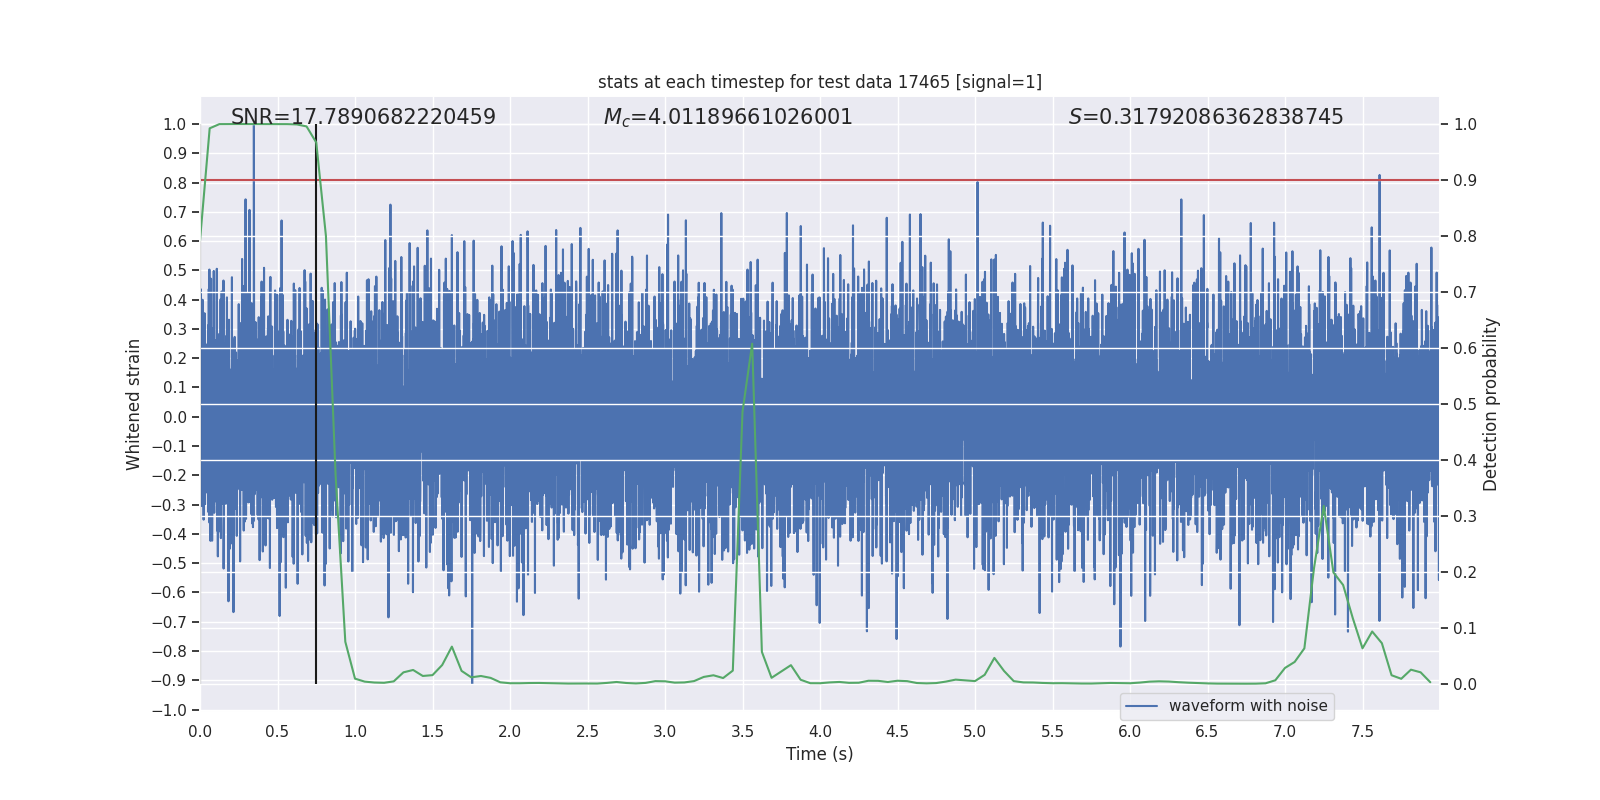Click the green curve peak near 3.5 seconds
Image resolution: width=1600 pixels, height=800 pixels.
(x=752, y=346)
